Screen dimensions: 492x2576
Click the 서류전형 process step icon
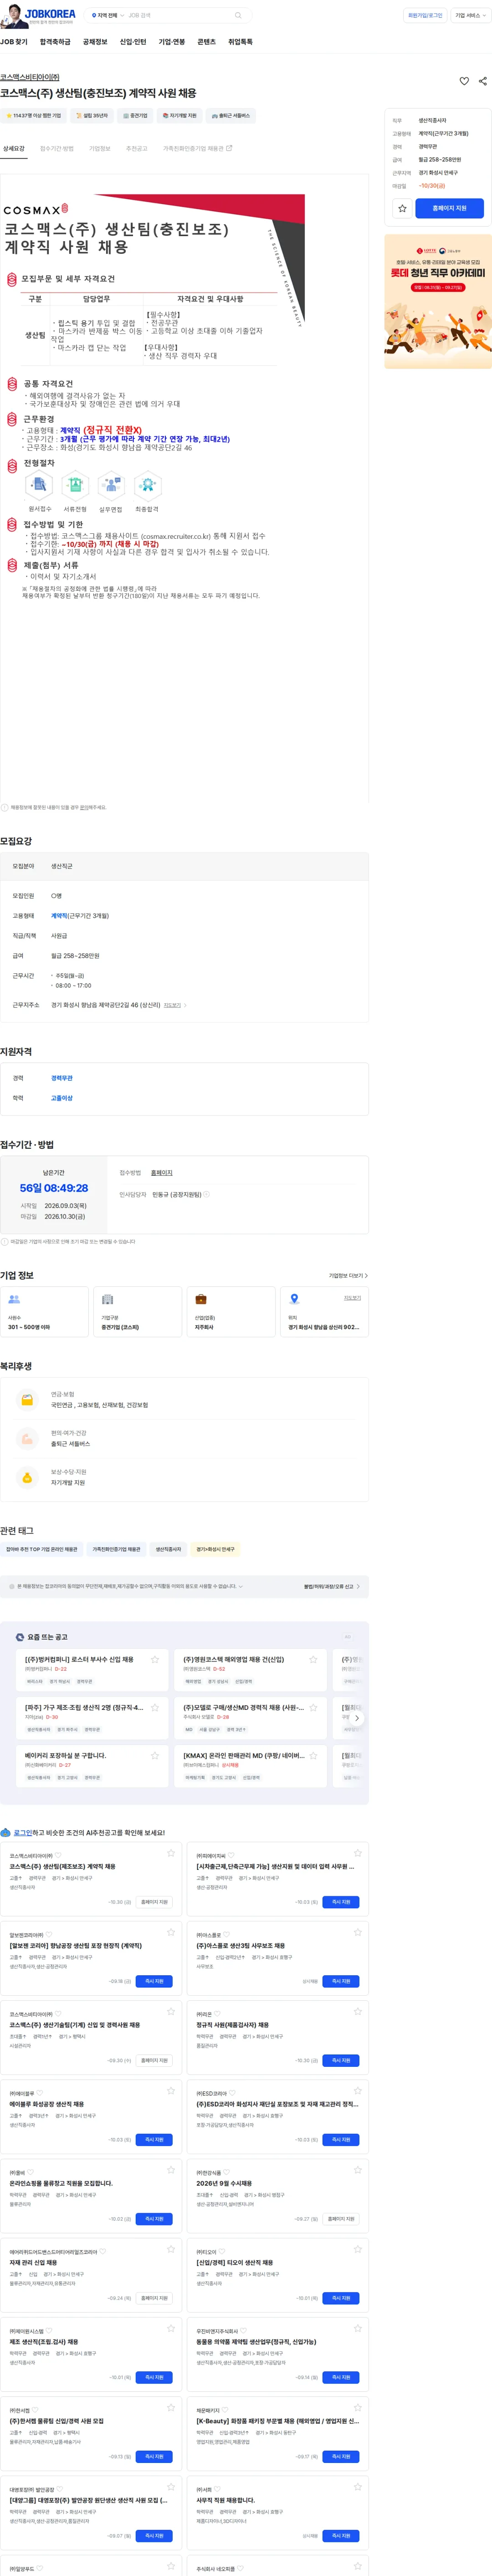75,485
